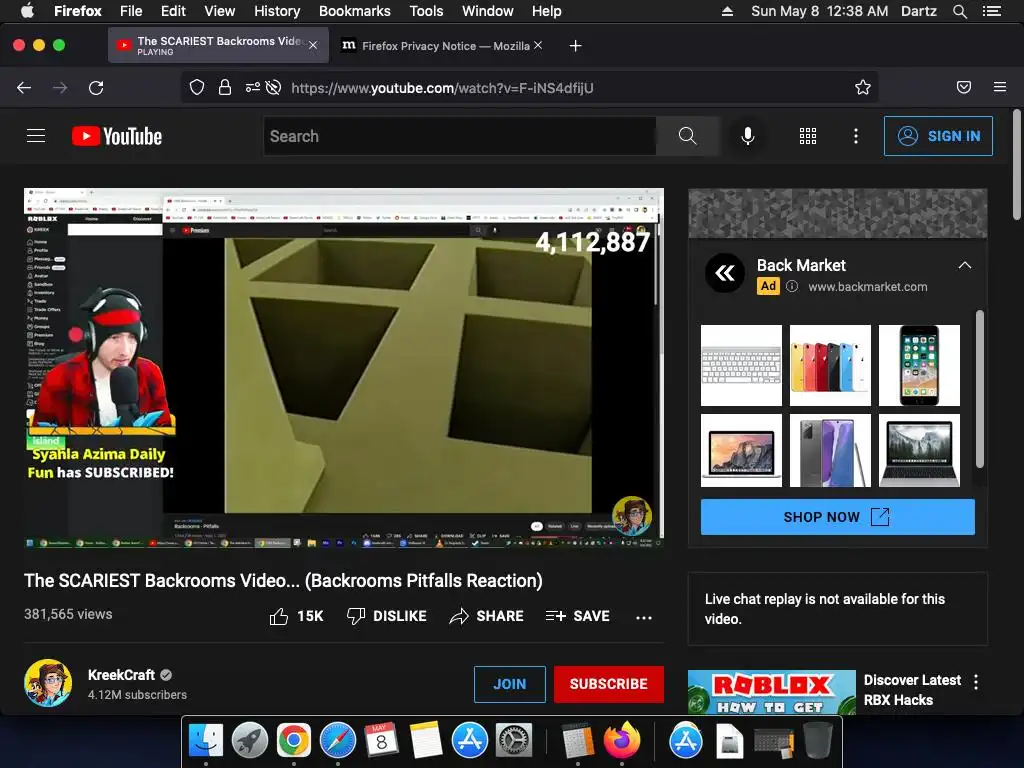Open the YouTube apps grid icon

(x=808, y=136)
